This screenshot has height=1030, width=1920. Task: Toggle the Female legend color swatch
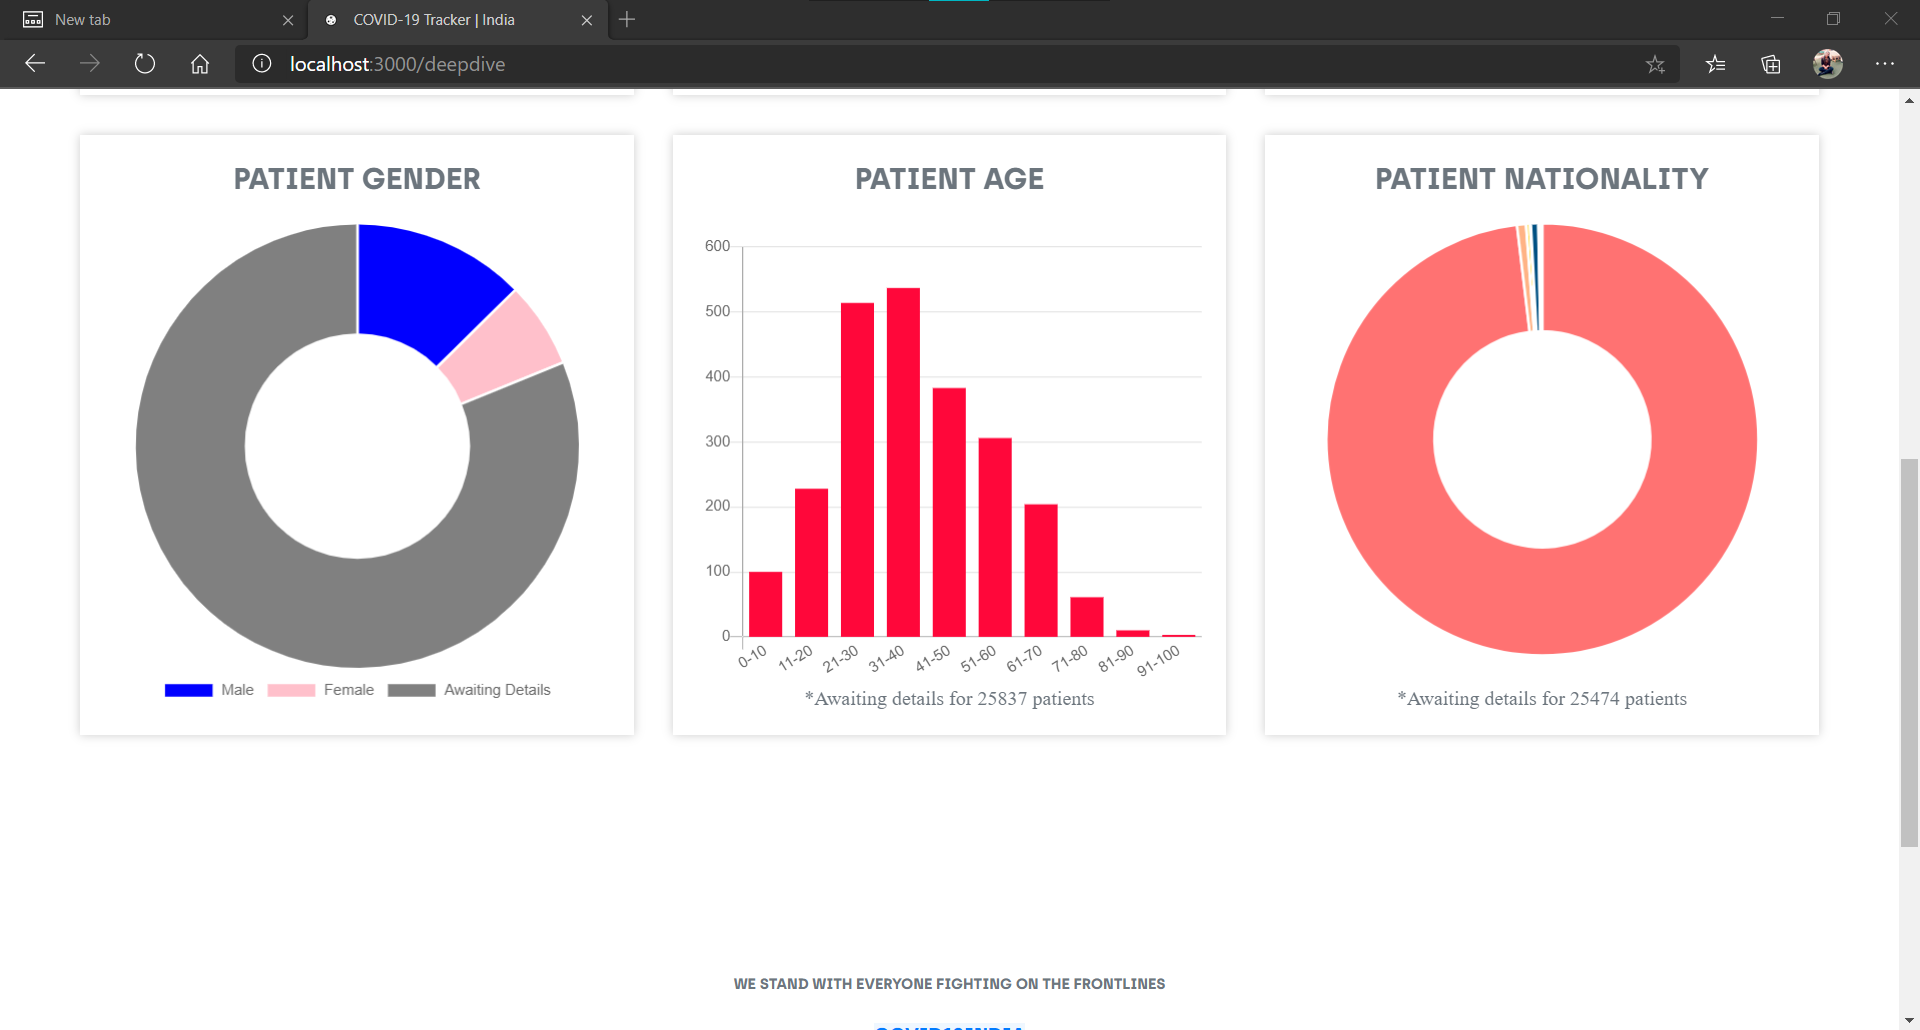pos(291,690)
